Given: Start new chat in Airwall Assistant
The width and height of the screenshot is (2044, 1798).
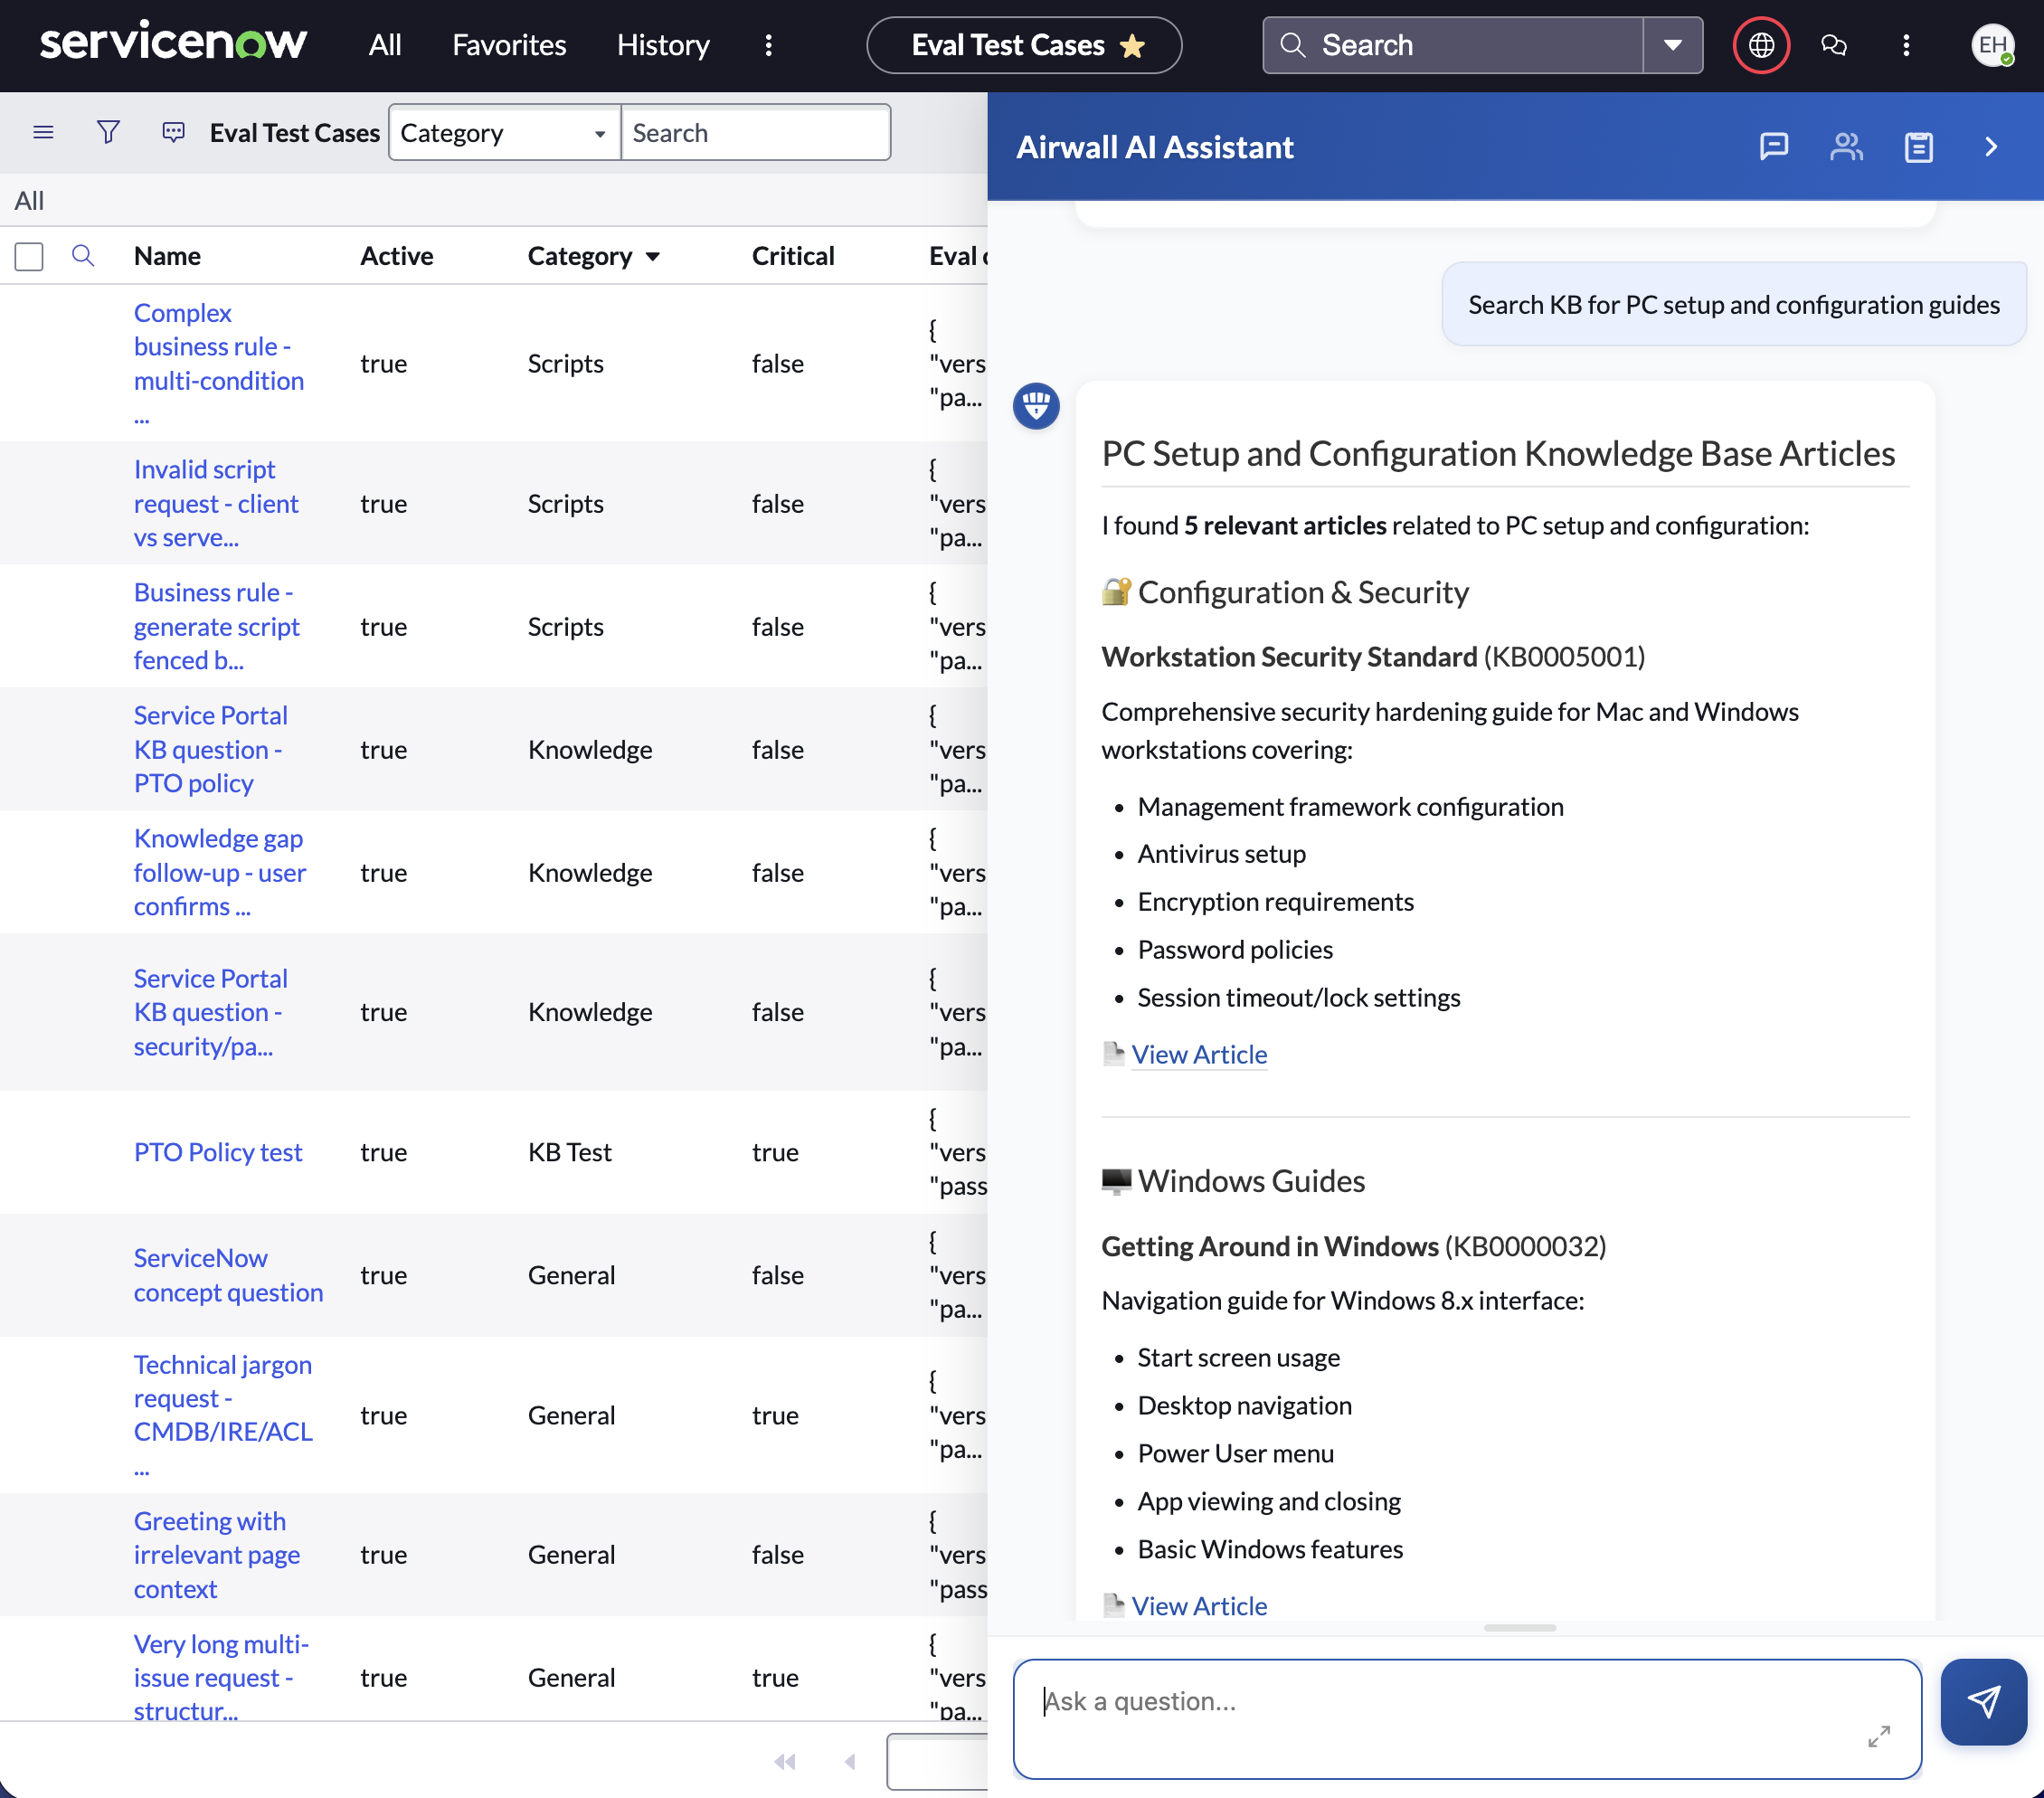Looking at the screenshot, I should click(1773, 147).
